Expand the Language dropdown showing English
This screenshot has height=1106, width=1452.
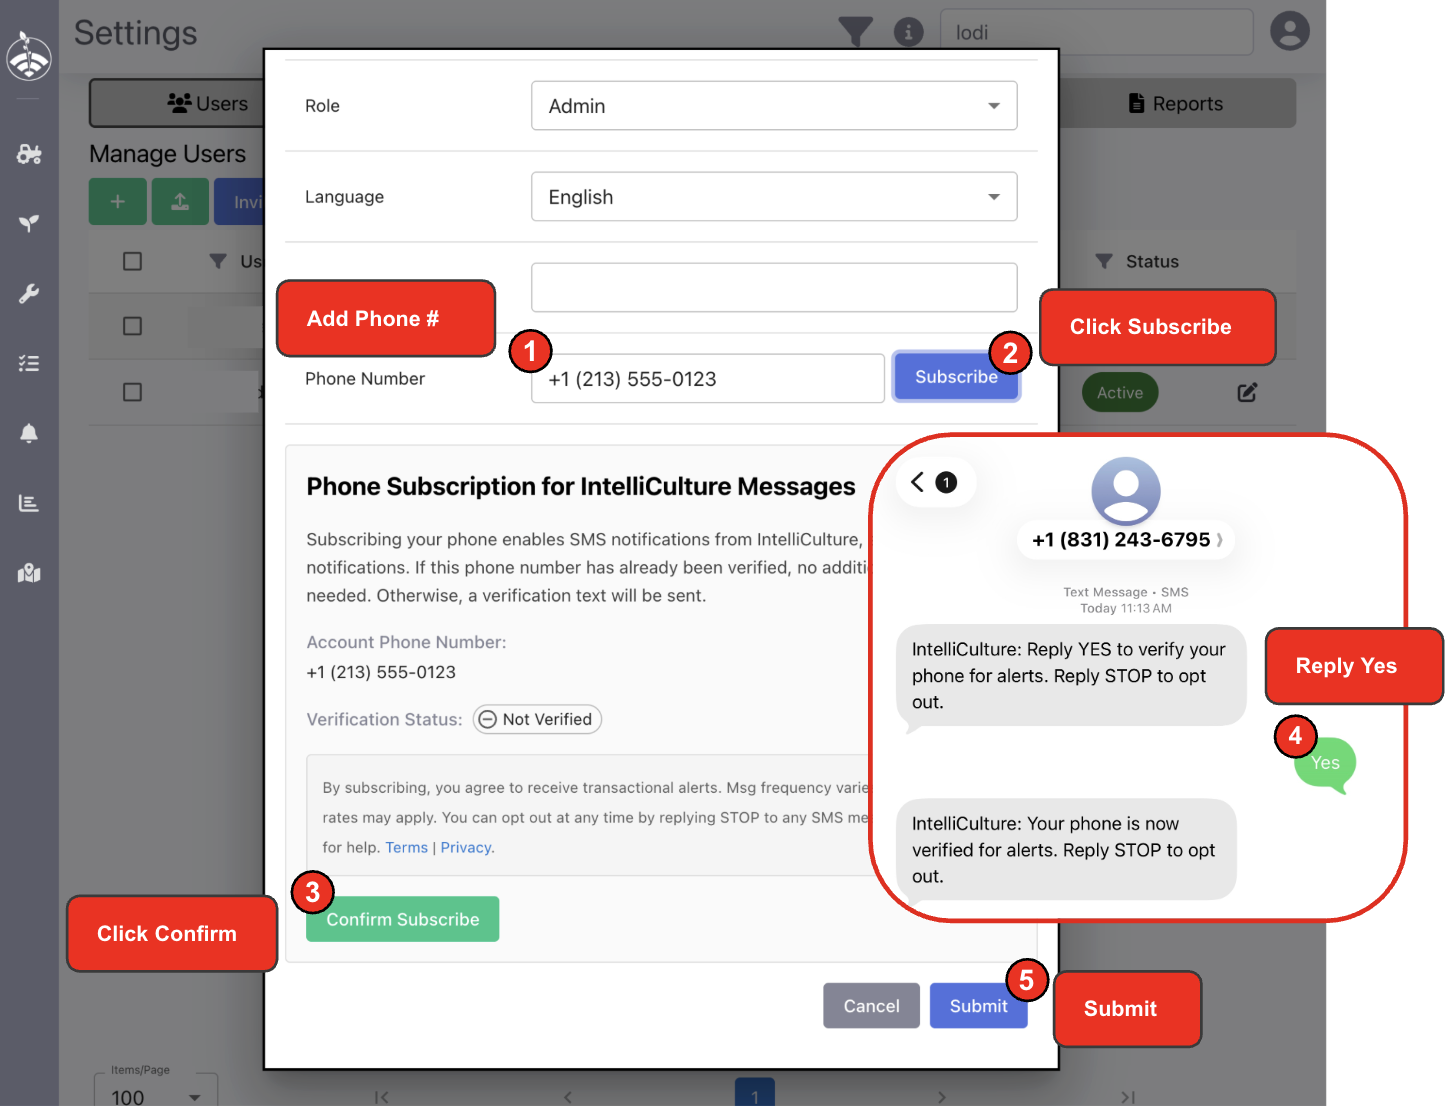(x=773, y=197)
